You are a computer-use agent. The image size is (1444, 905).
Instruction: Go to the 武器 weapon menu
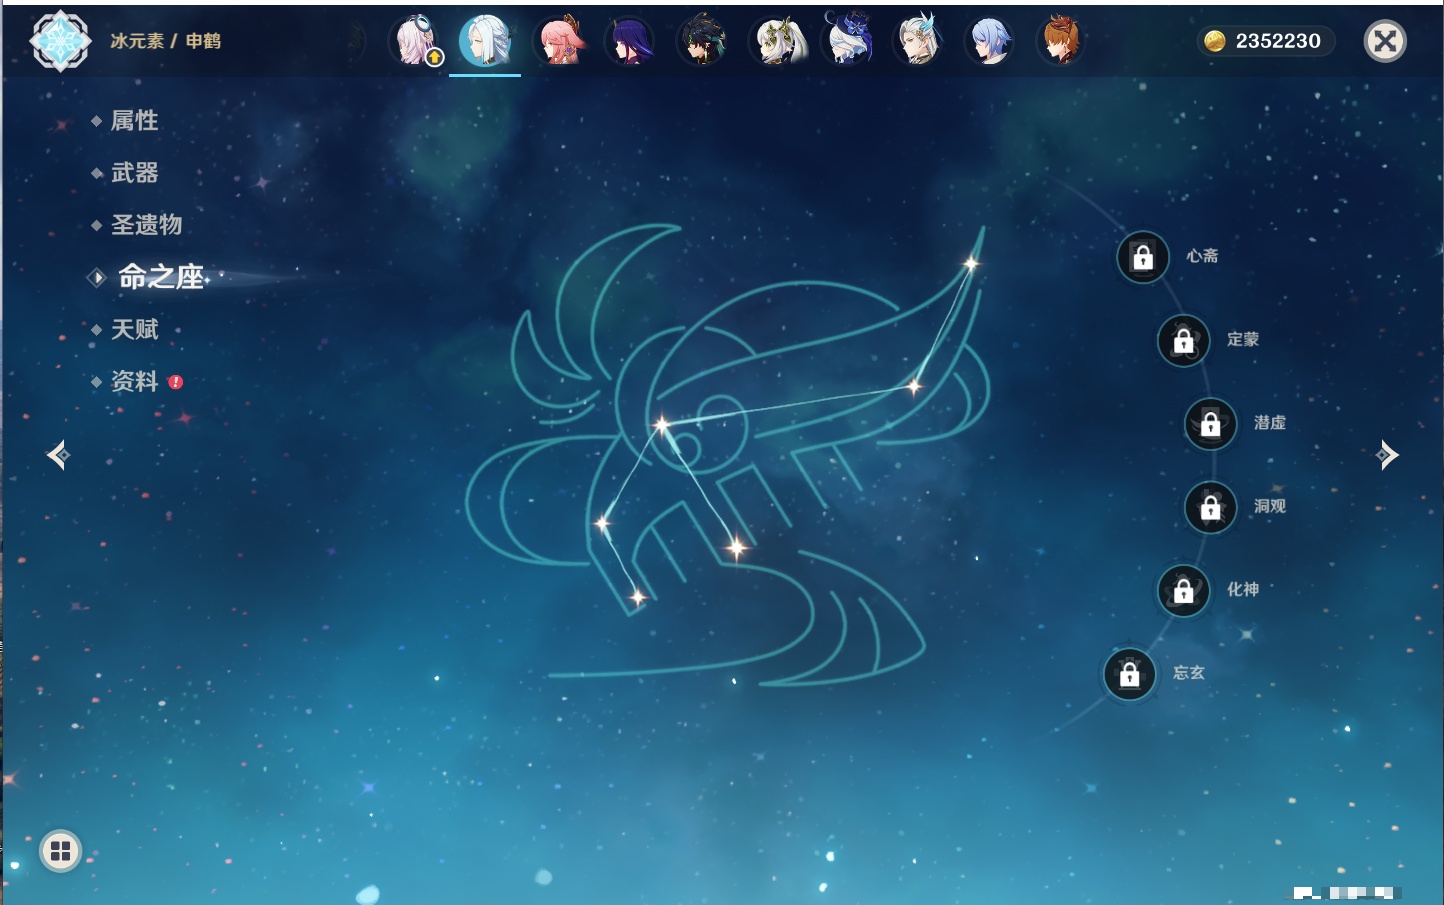134,173
